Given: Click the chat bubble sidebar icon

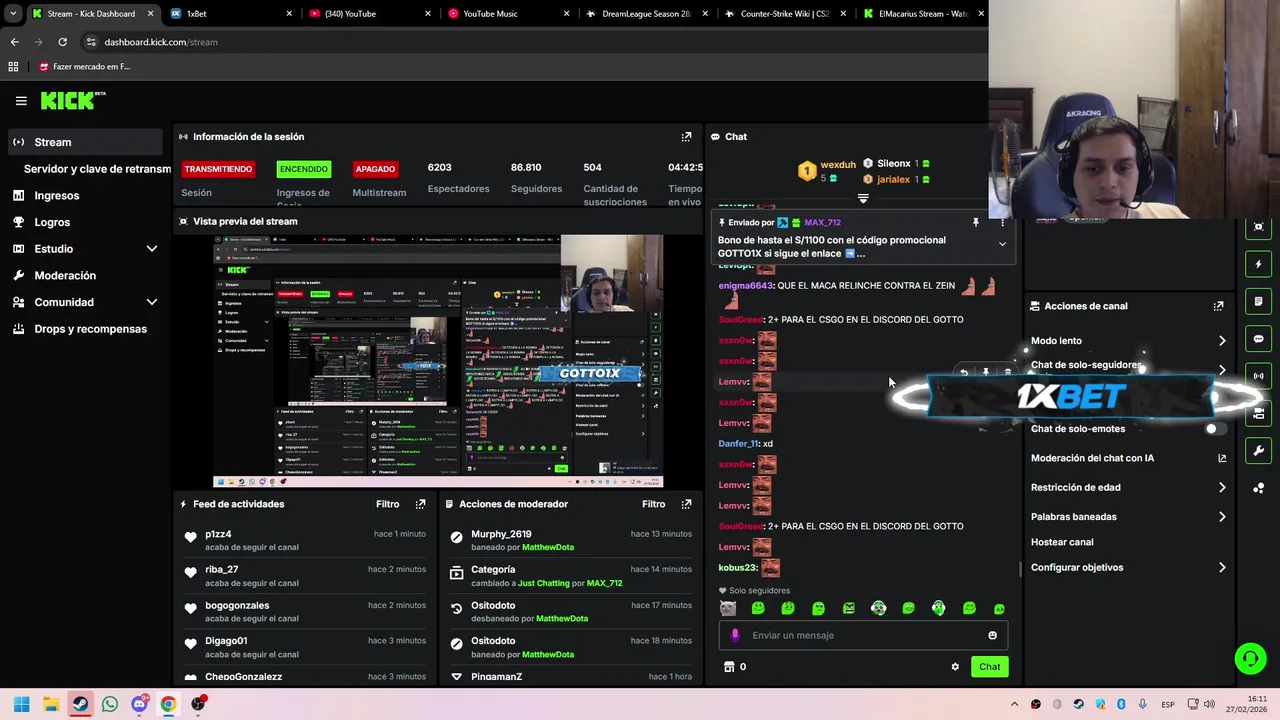Looking at the screenshot, I should tap(1258, 339).
